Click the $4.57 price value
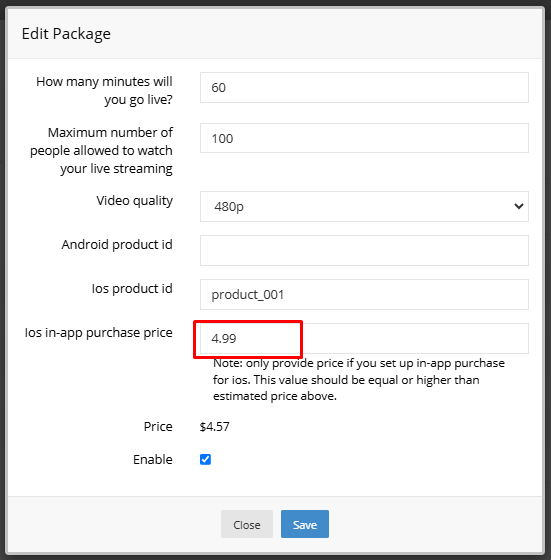 (x=215, y=427)
